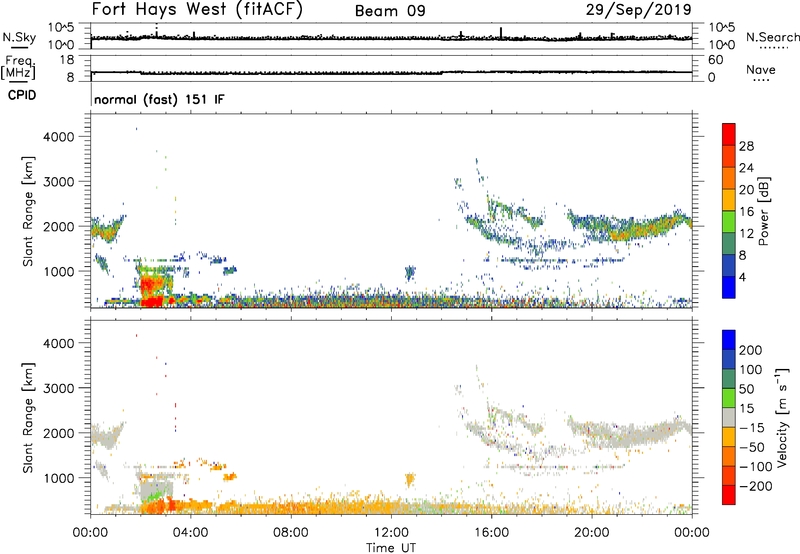Pick the bright blue lowest Power colorbar segment

pos(729,287)
